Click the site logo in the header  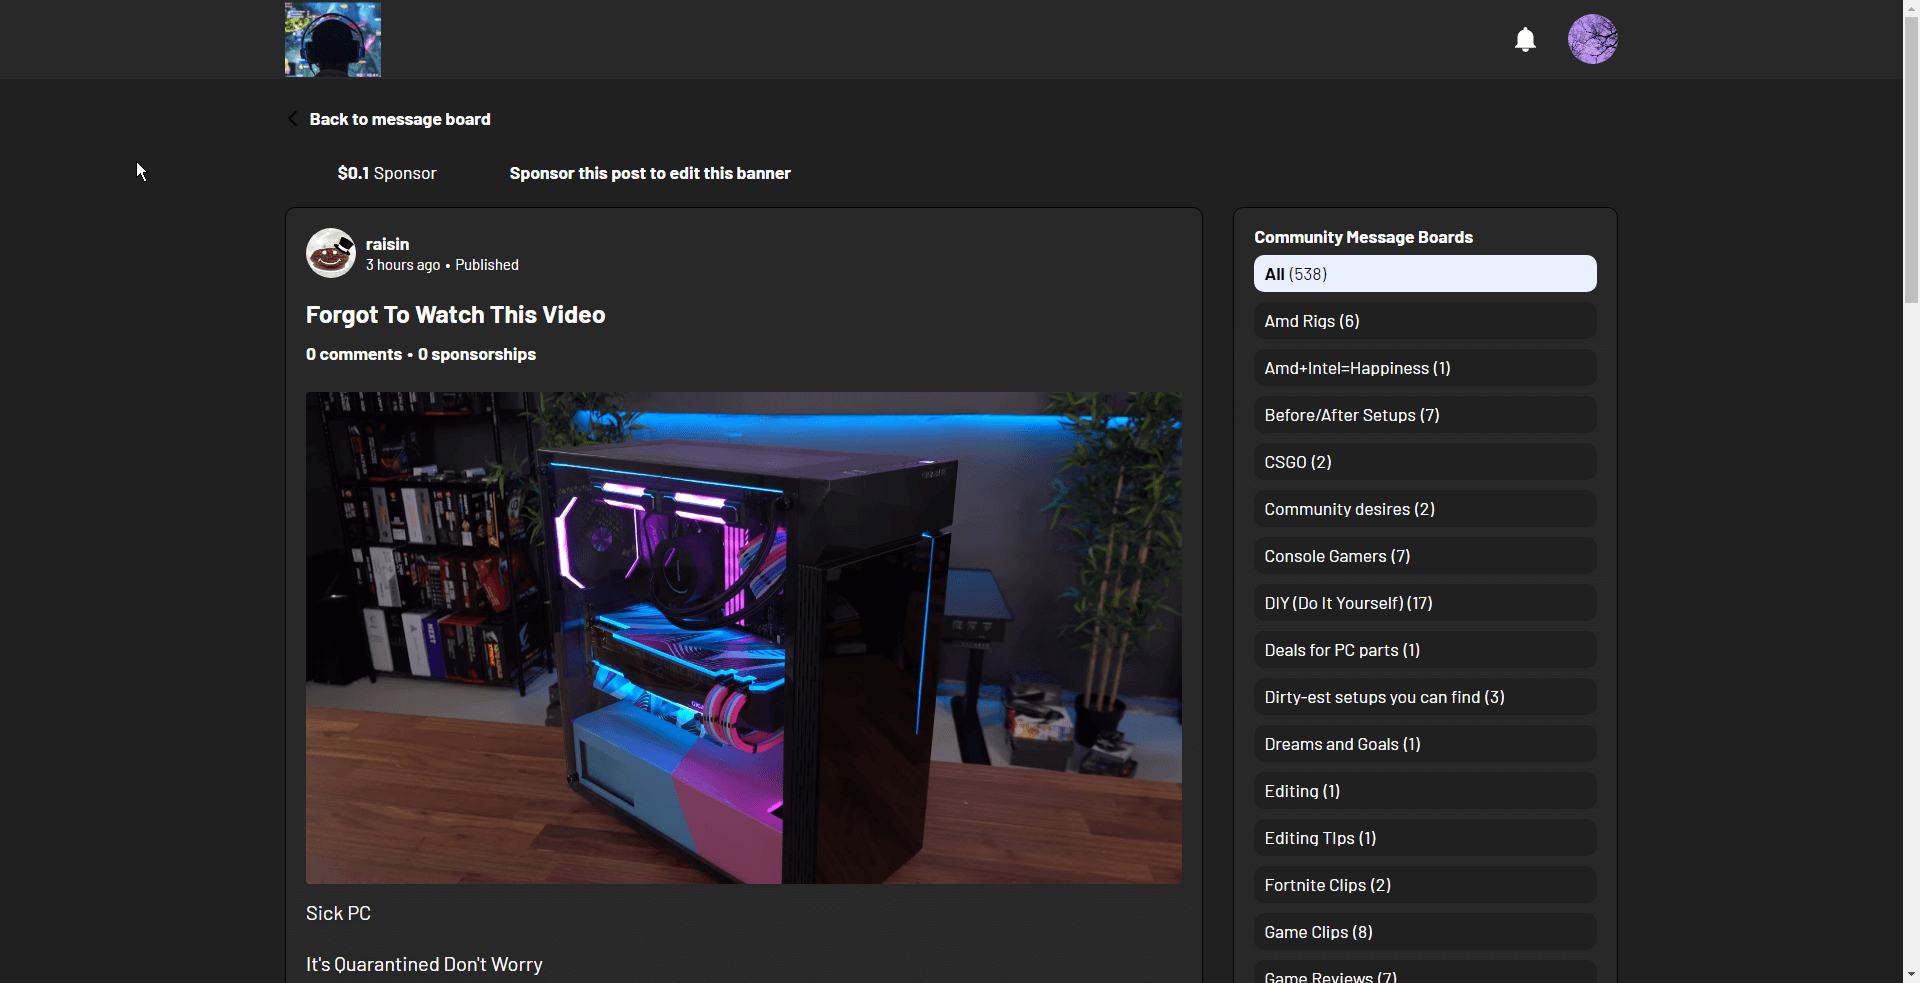tap(331, 39)
